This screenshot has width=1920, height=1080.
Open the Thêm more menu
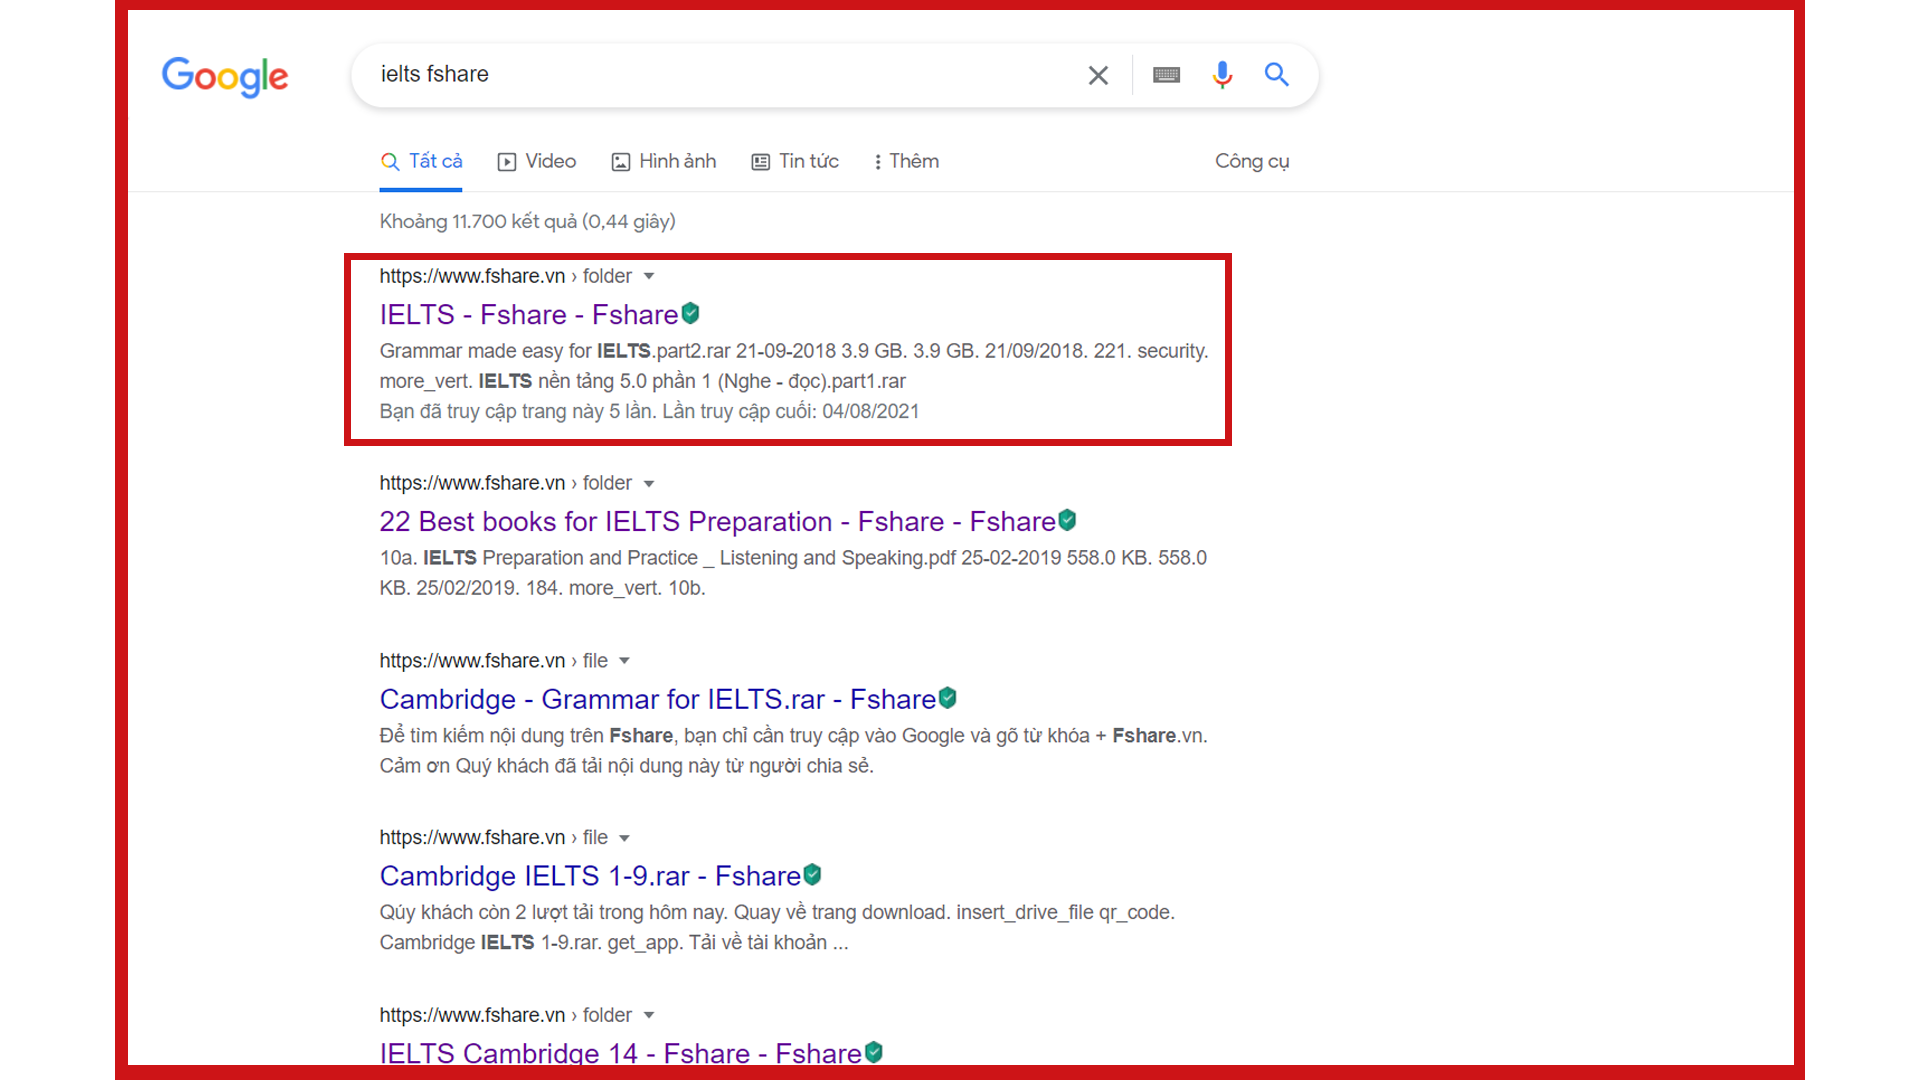tap(906, 161)
